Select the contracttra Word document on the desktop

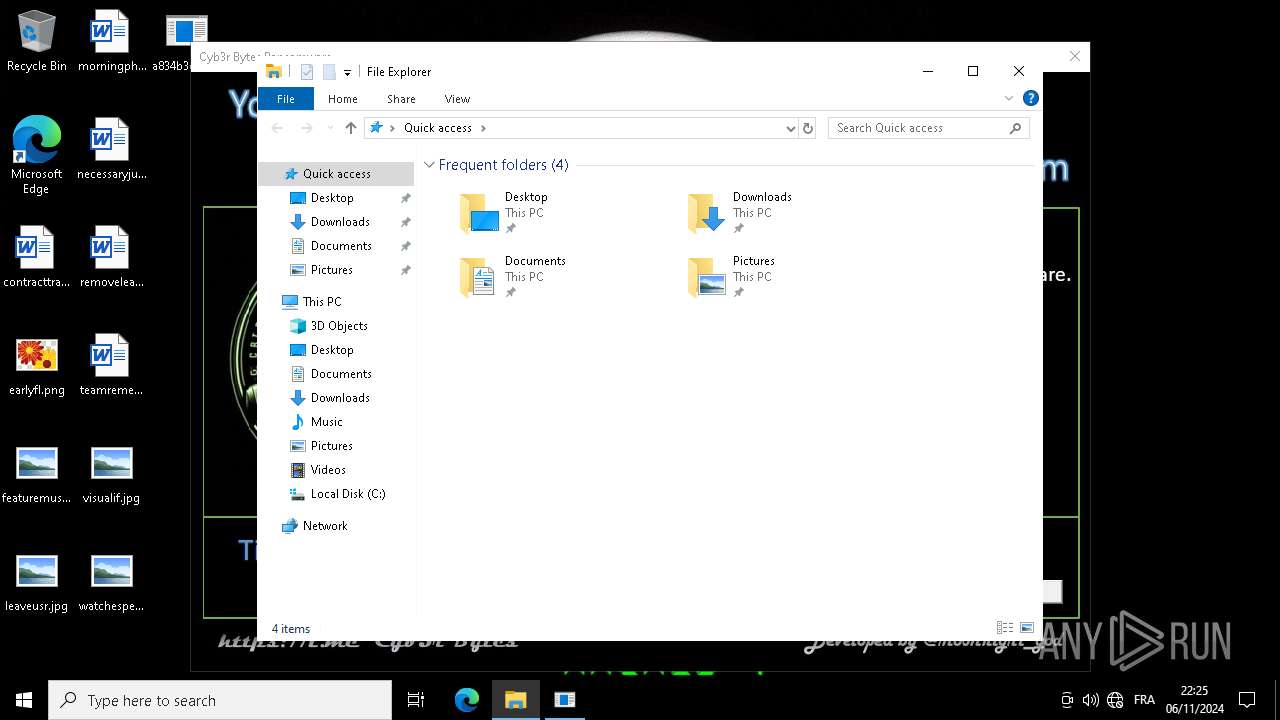(x=37, y=257)
